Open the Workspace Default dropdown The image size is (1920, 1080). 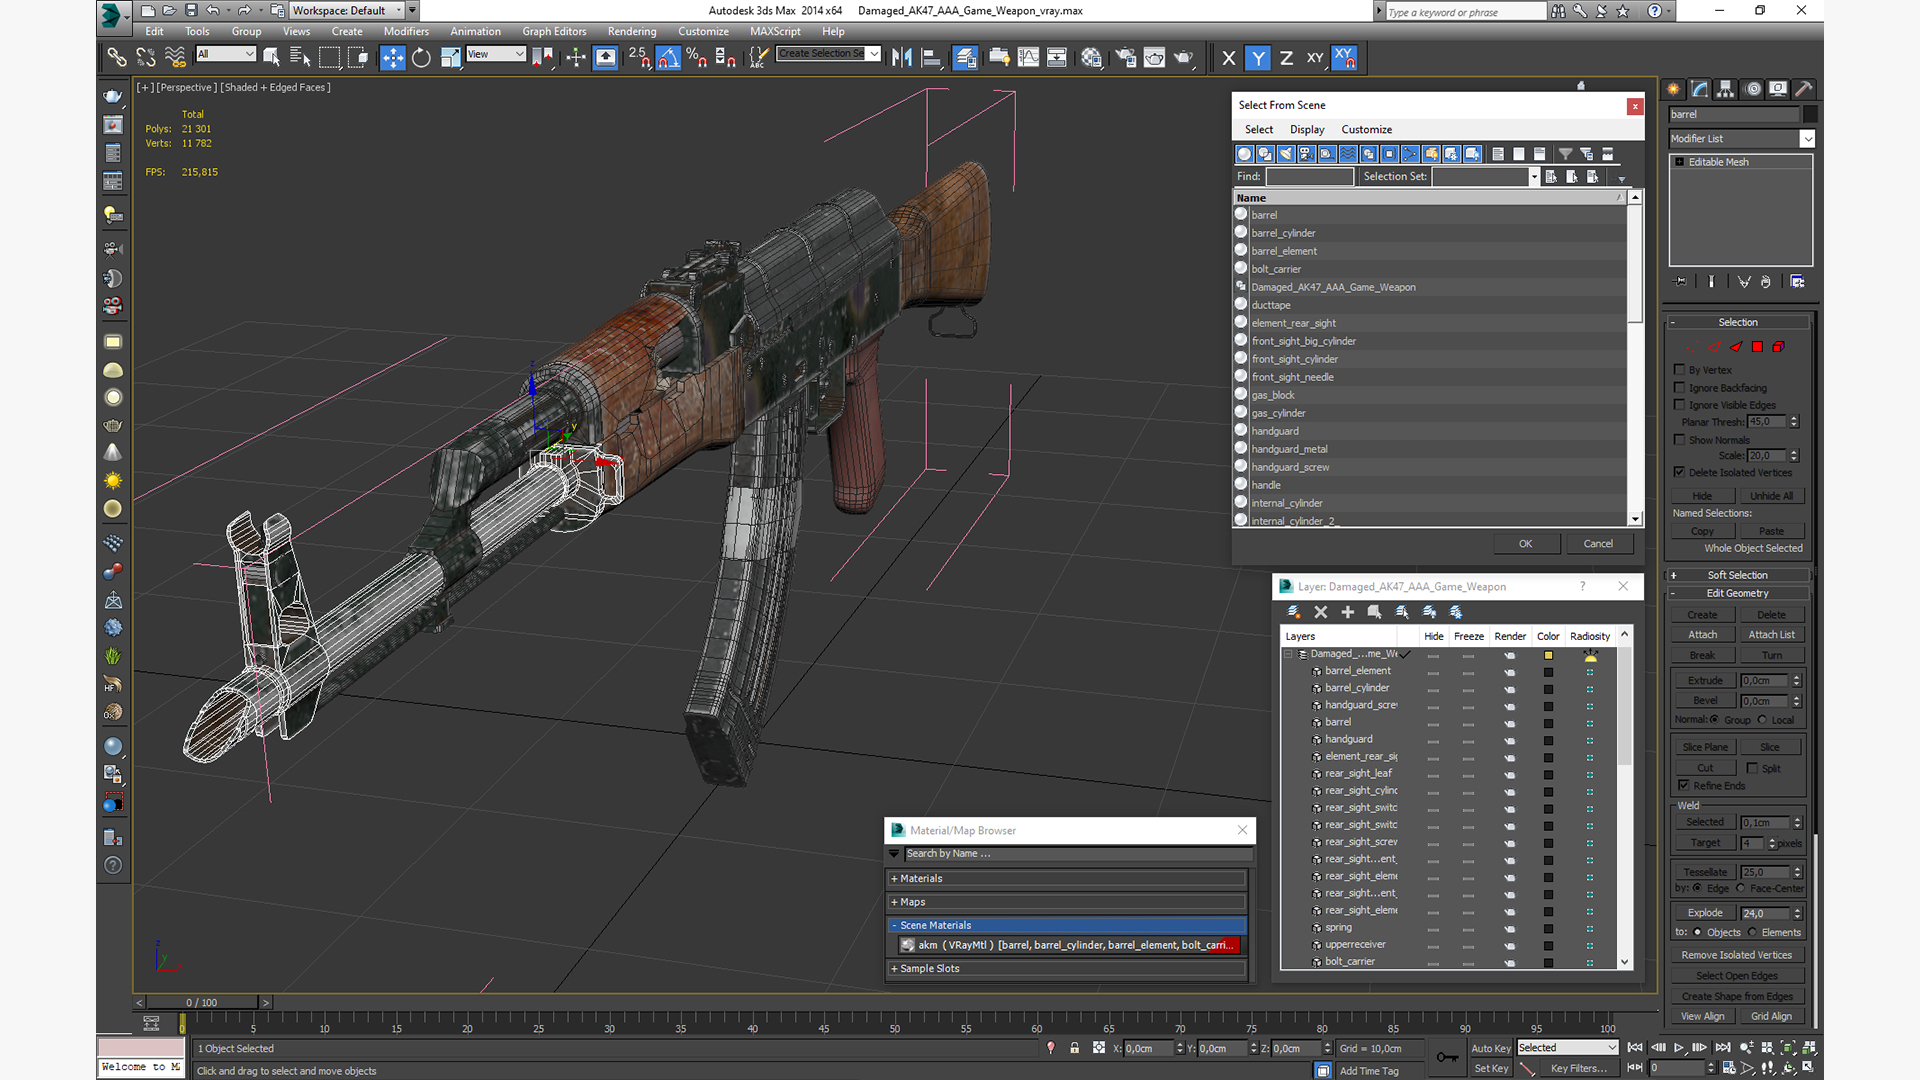[x=347, y=11]
